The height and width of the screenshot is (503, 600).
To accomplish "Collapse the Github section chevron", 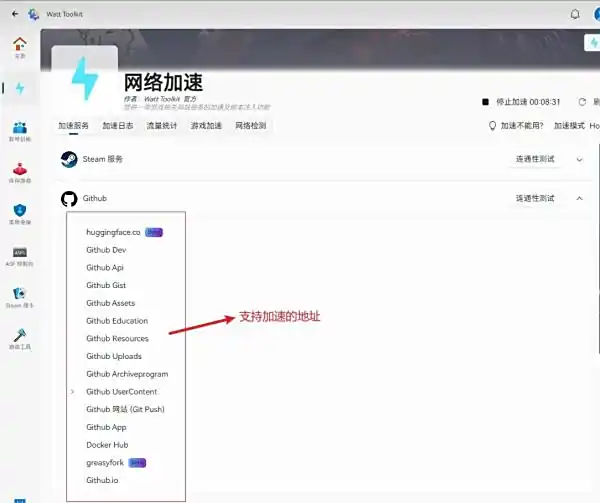I will [x=579, y=199].
